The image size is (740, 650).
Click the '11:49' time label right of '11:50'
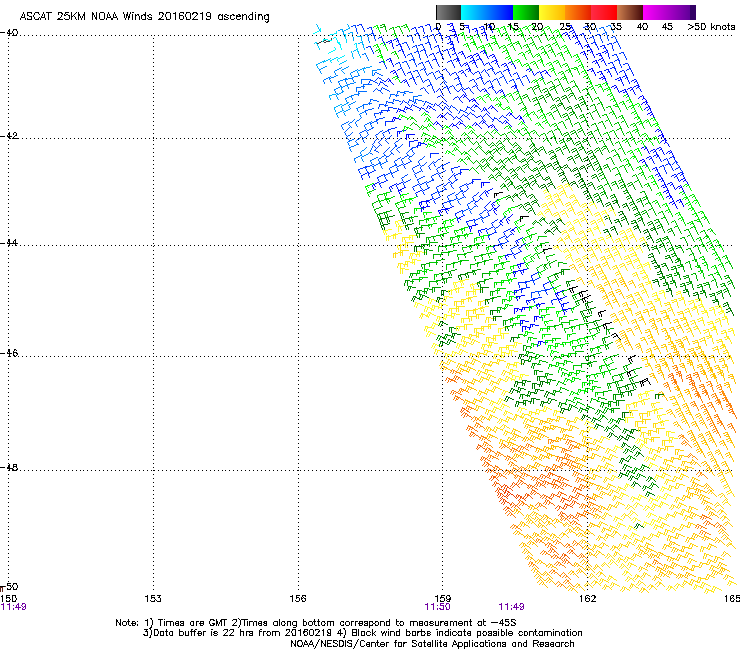tap(512, 607)
